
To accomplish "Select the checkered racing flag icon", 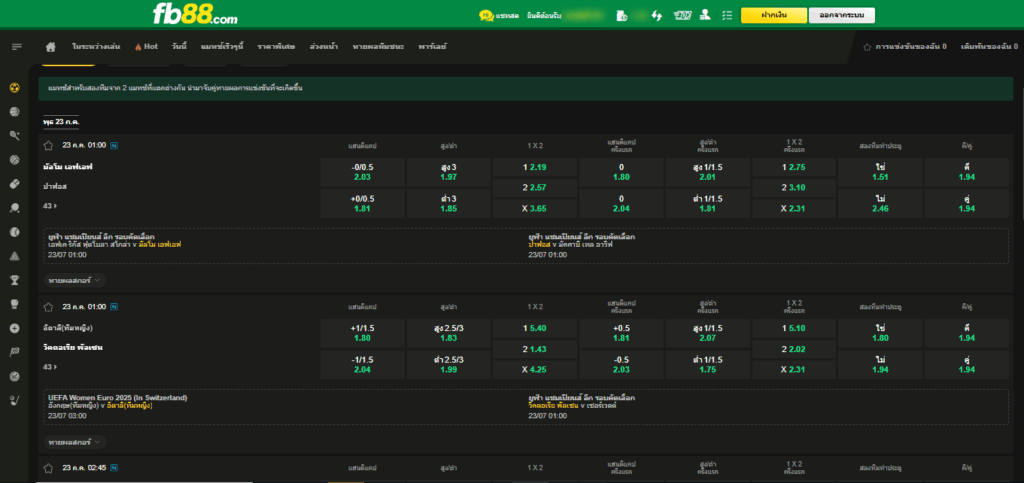I will coord(14,352).
